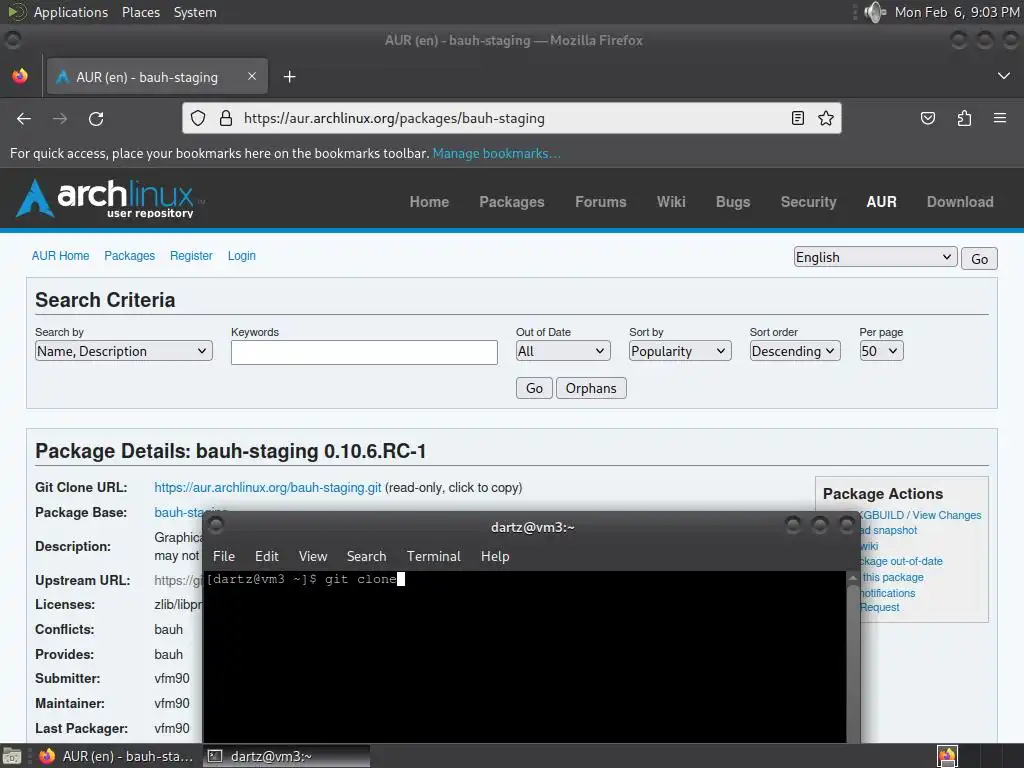Open terminal Help menu
Viewport: 1024px width, 768px height.
[494, 556]
